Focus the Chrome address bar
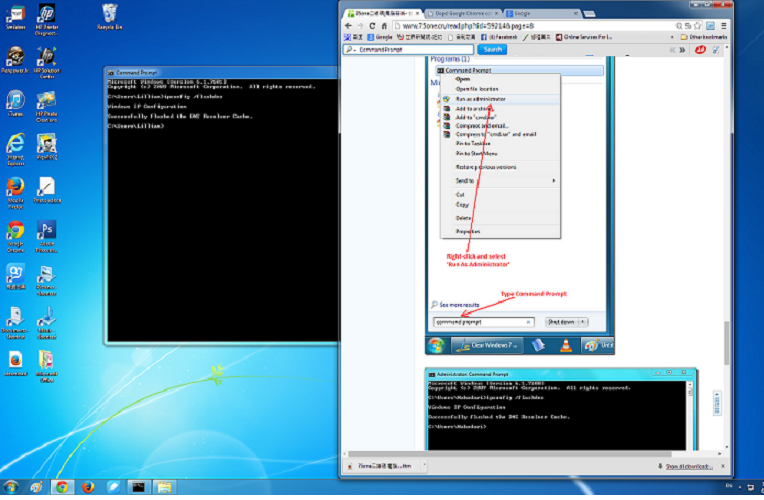Viewport: 764px width, 500px height. click(x=533, y=26)
